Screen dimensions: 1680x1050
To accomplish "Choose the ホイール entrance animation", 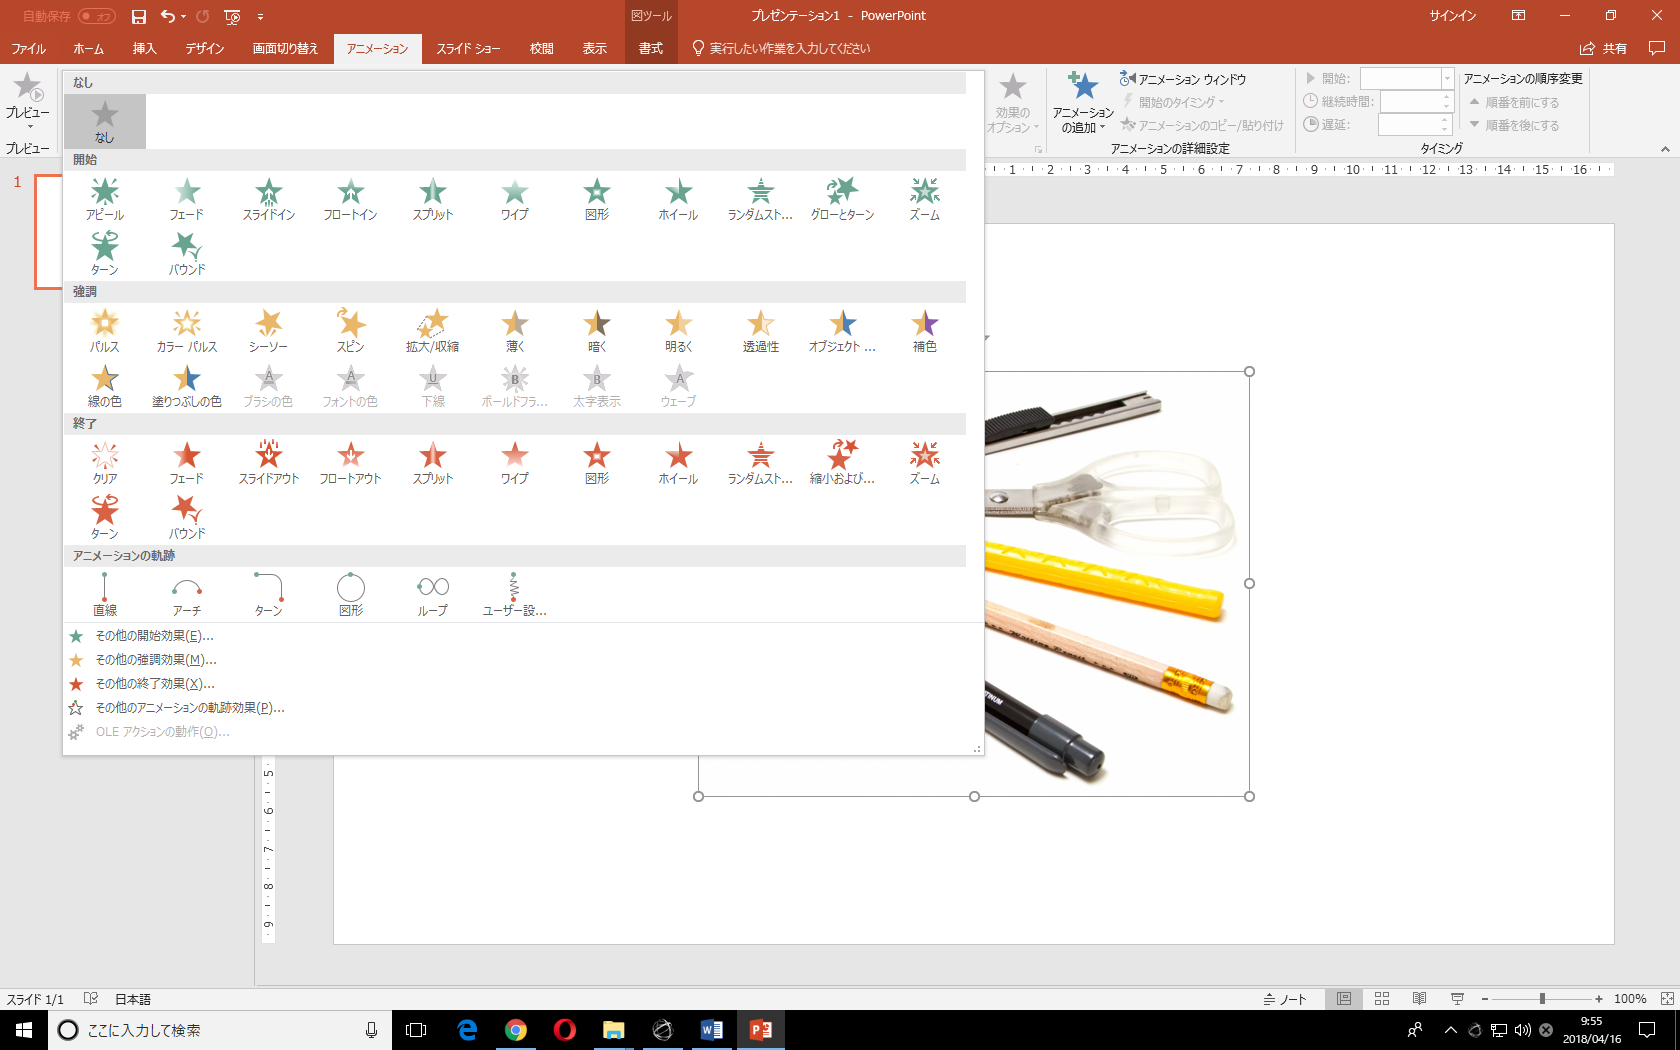I will click(678, 199).
